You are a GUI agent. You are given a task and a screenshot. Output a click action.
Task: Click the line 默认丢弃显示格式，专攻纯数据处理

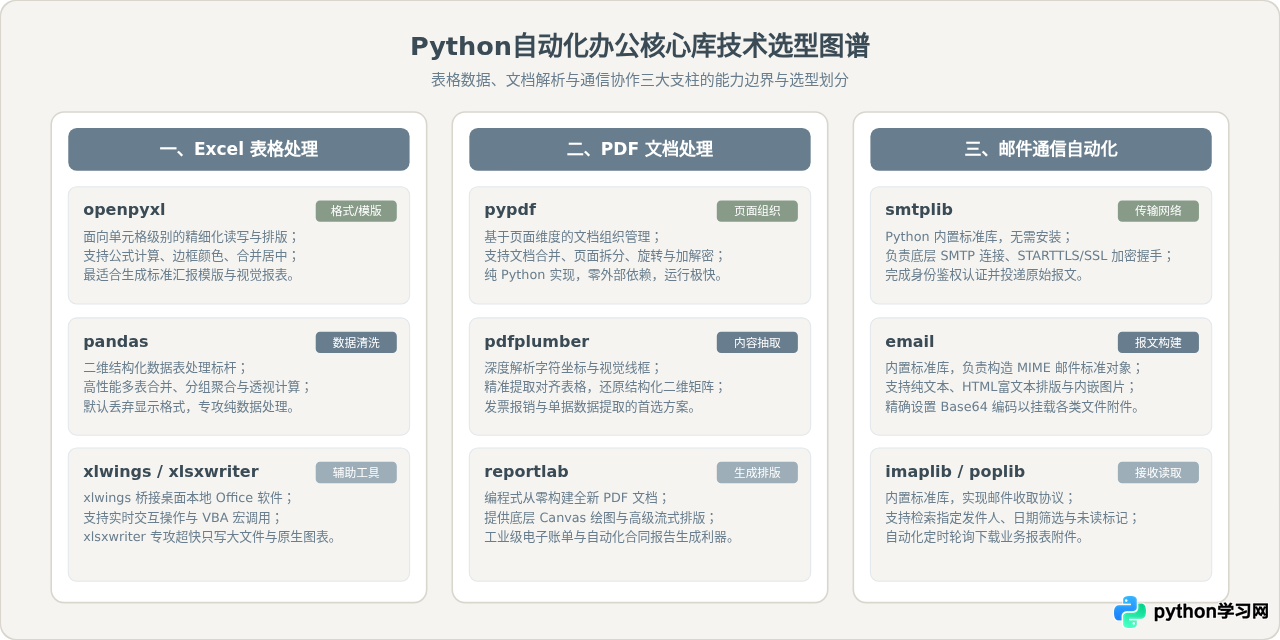[x=189, y=406]
